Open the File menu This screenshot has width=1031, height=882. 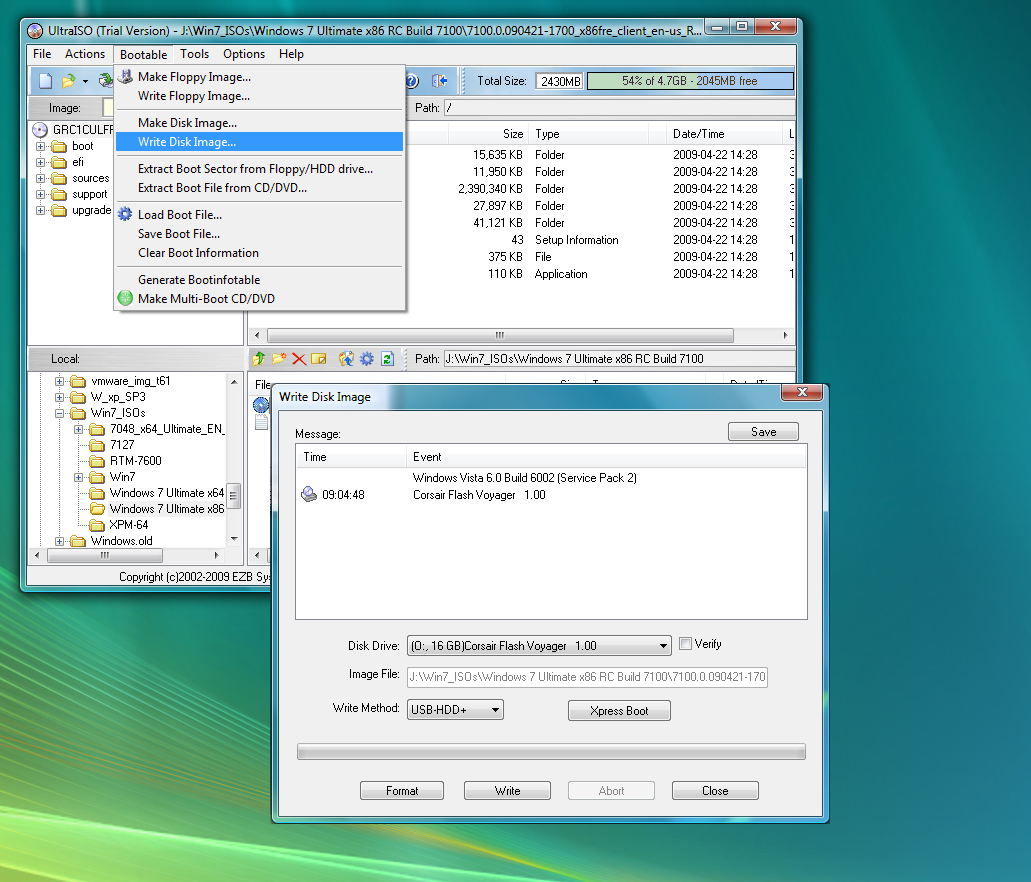42,54
